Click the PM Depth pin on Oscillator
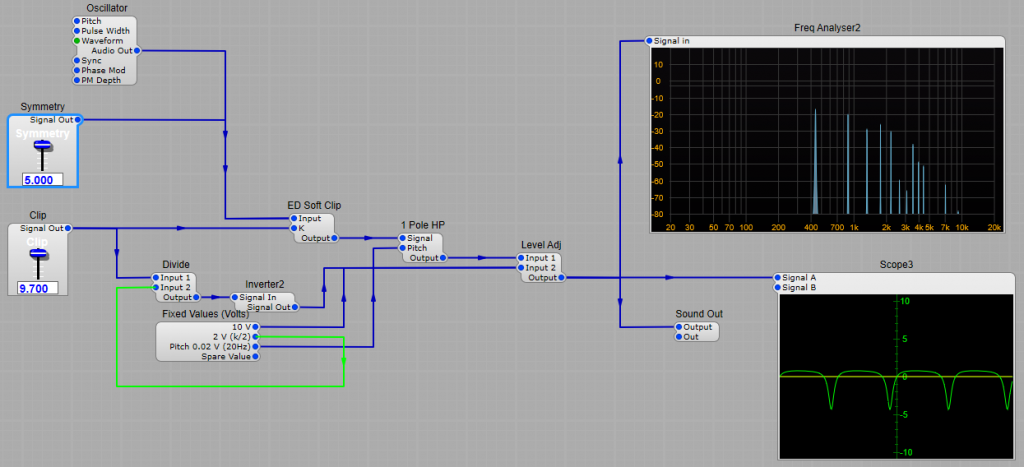Image resolution: width=1024 pixels, height=467 pixels. [77, 80]
